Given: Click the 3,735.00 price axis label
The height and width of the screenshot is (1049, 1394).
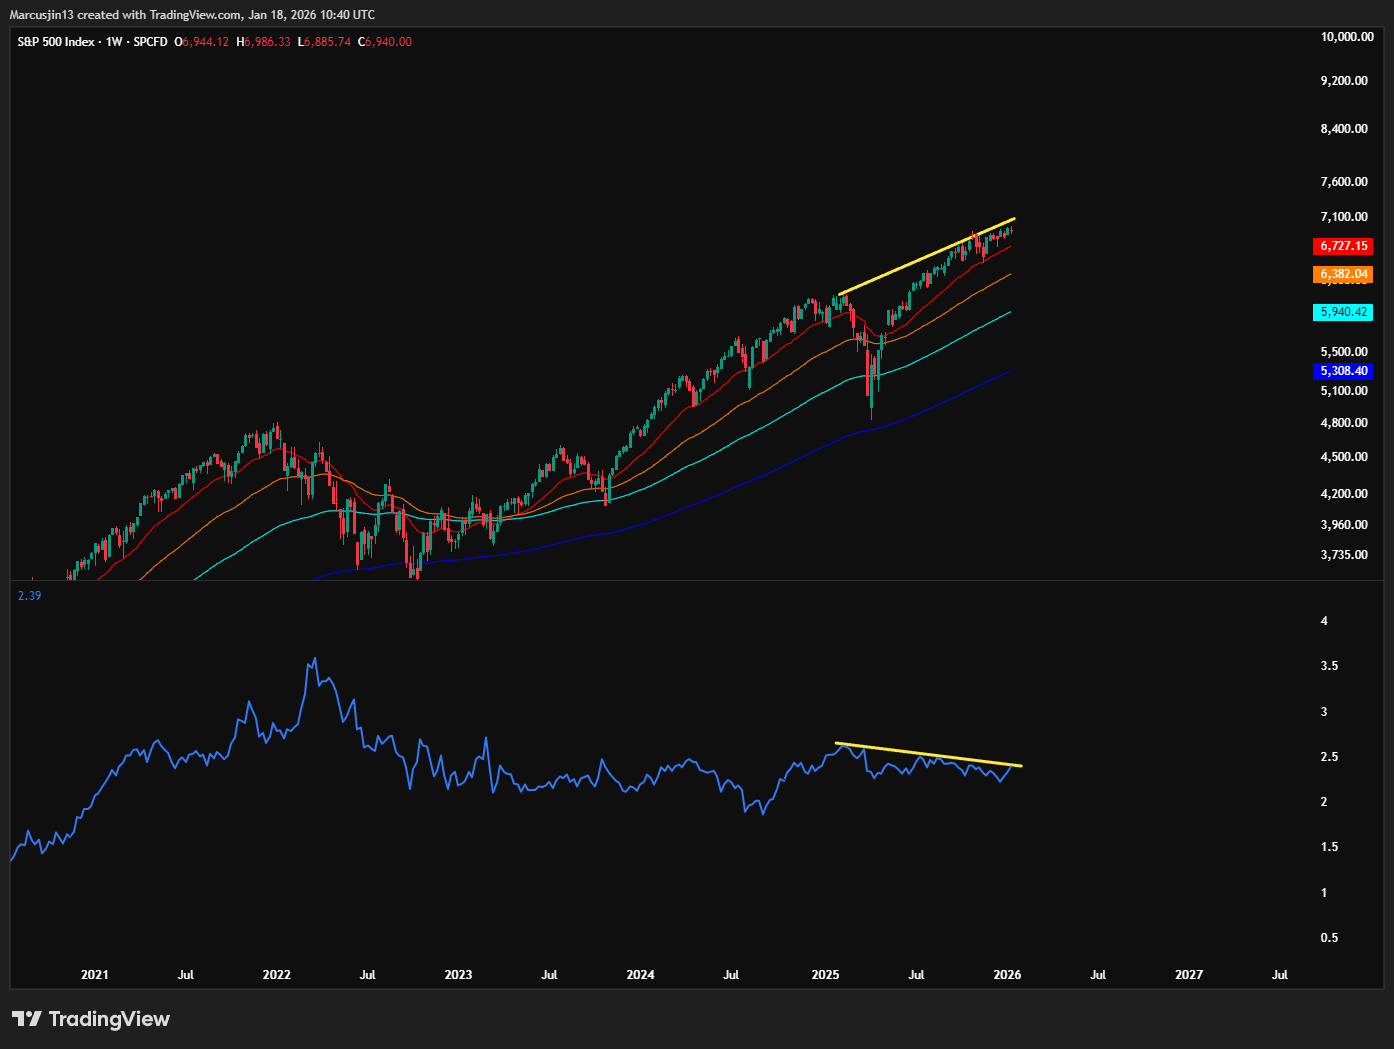Looking at the screenshot, I should [x=1344, y=555].
